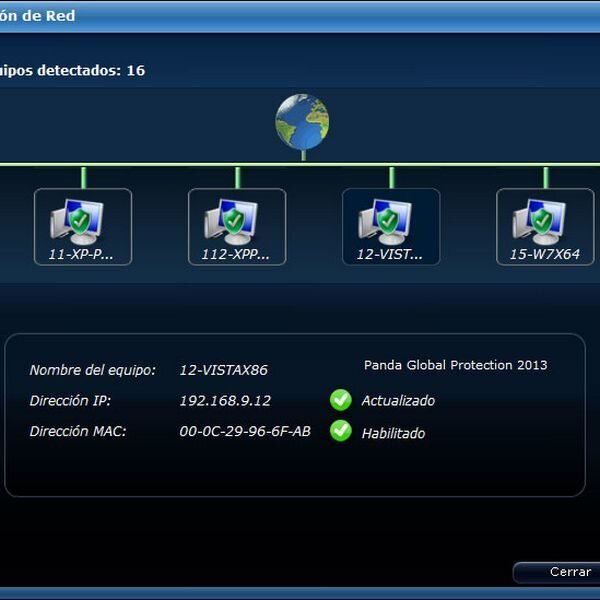The width and height of the screenshot is (600, 600).
Task: Click the window title bar text
Action: tap(38, 16)
